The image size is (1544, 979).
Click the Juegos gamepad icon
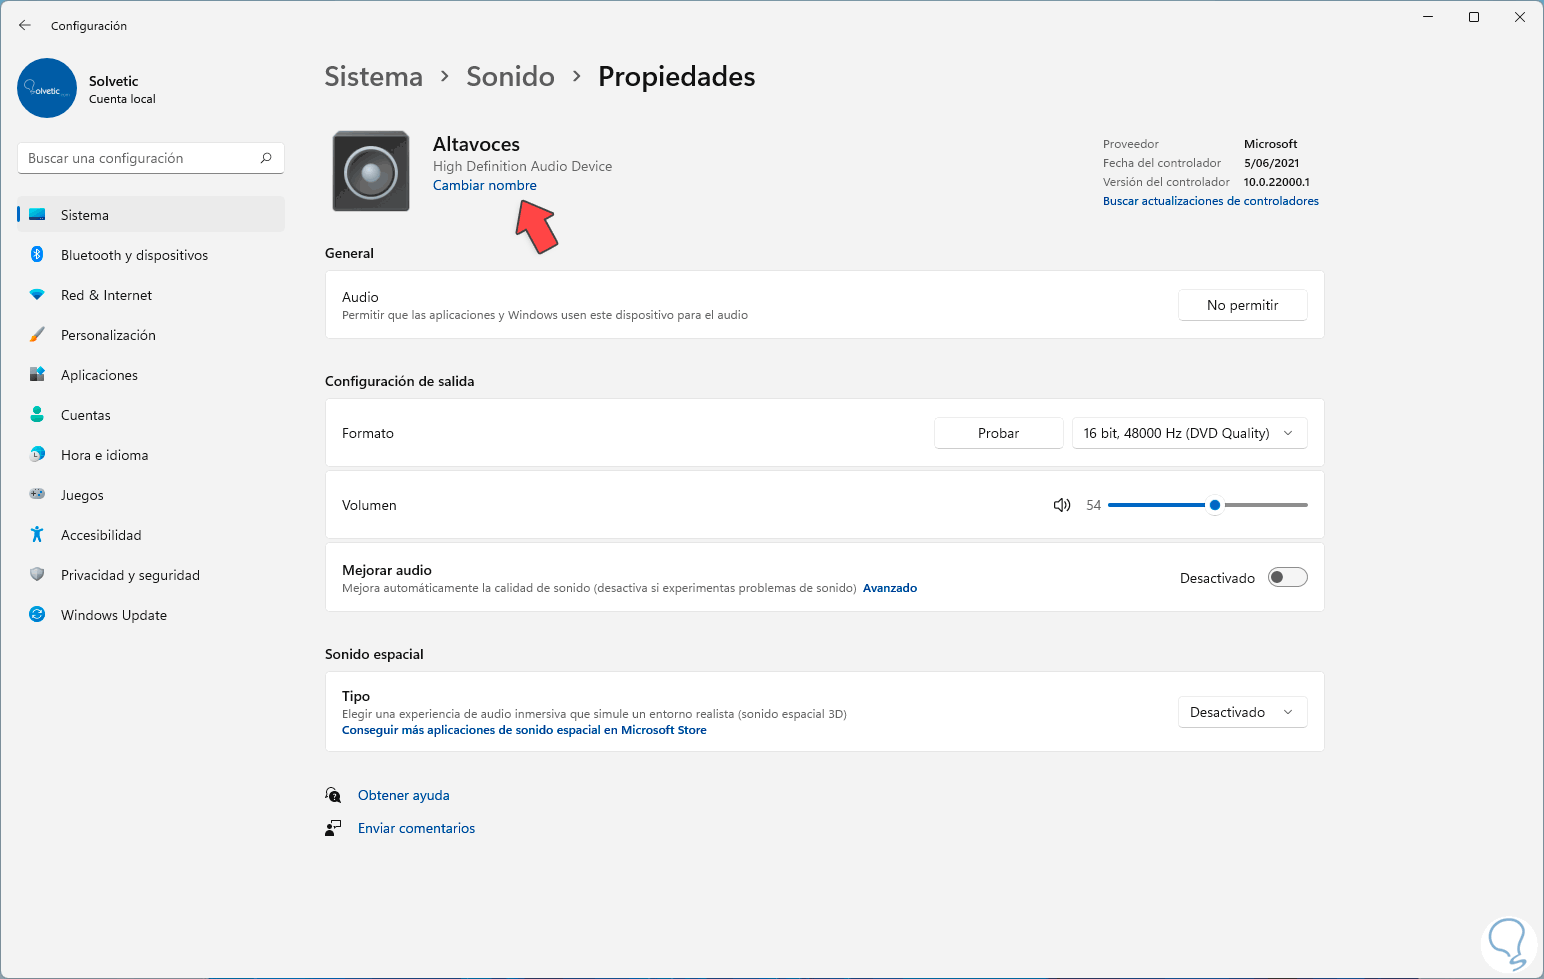click(37, 495)
